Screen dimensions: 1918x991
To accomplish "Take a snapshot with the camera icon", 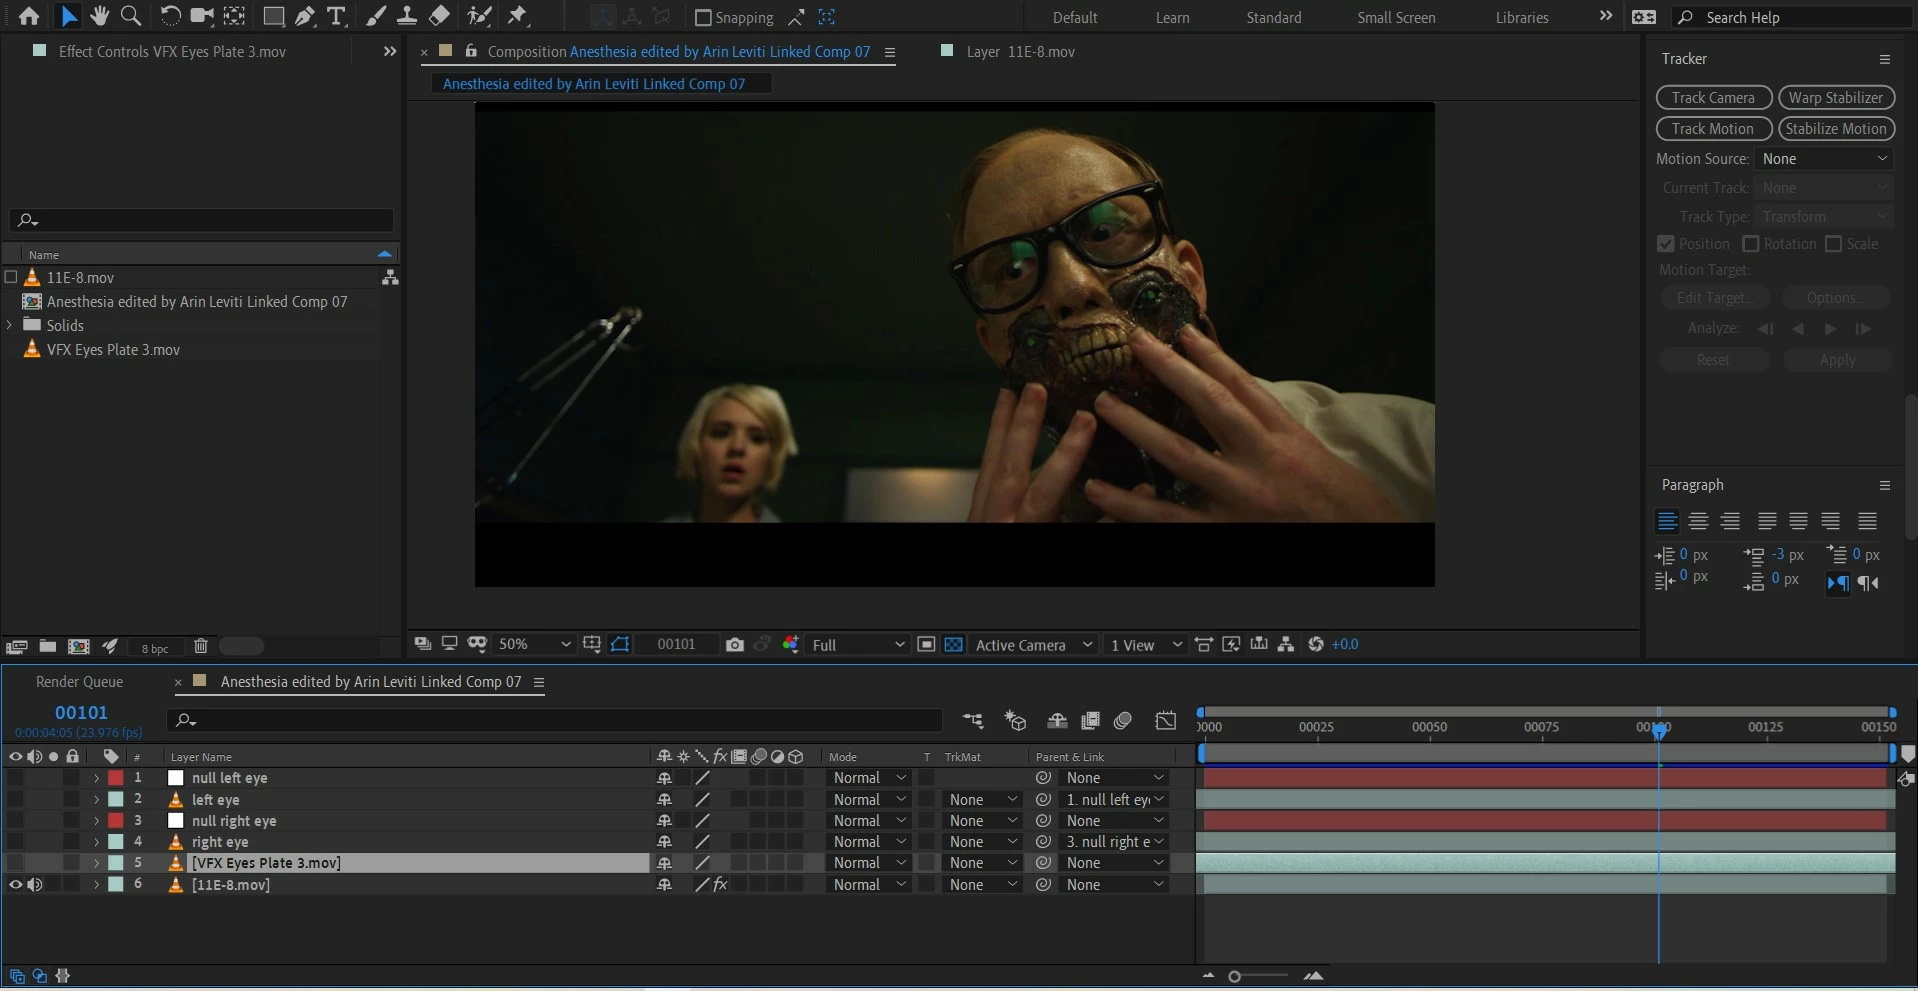I will tap(735, 645).
